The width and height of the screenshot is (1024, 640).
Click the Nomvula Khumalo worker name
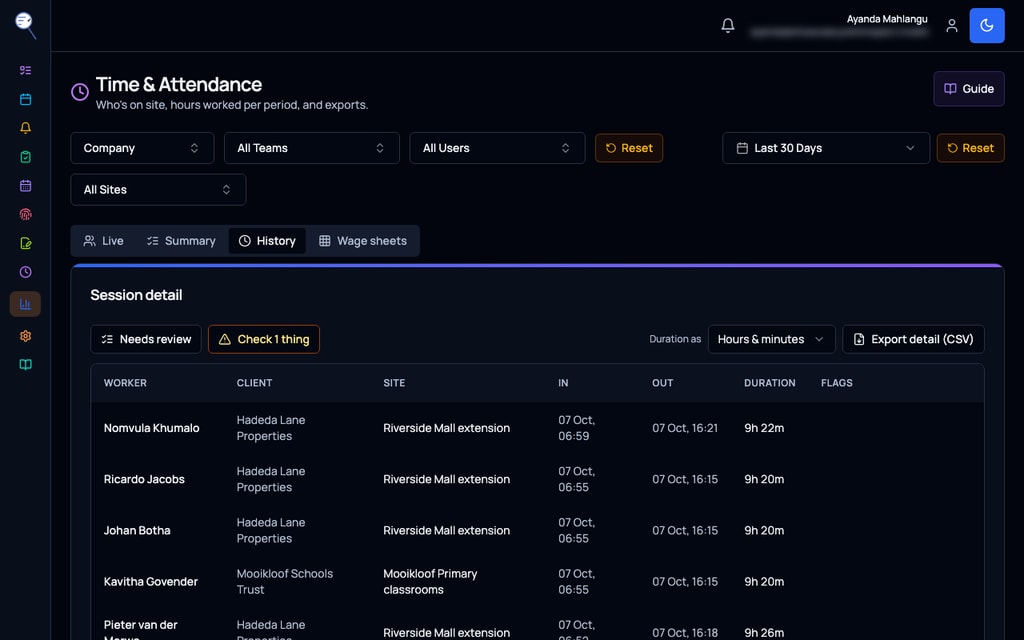(x=152, y=428)
